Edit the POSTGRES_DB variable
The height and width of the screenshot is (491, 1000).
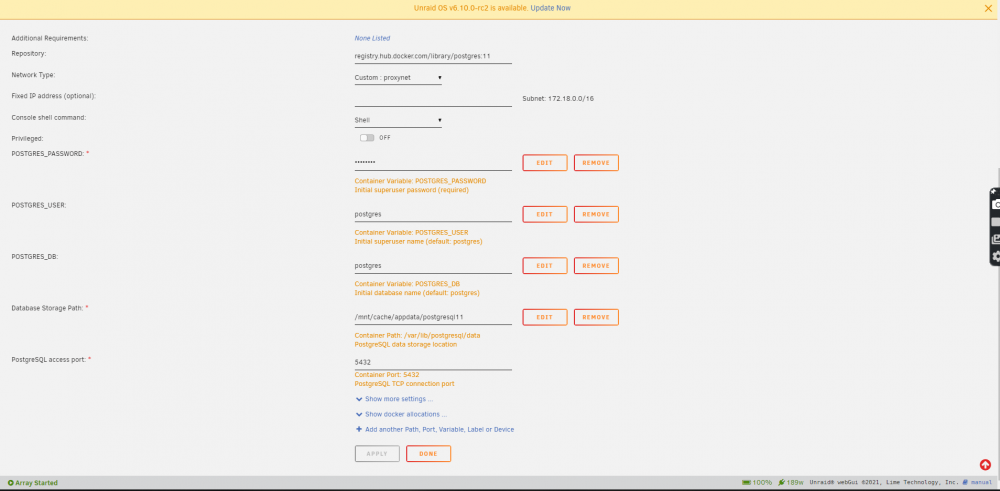coord(545,265)
